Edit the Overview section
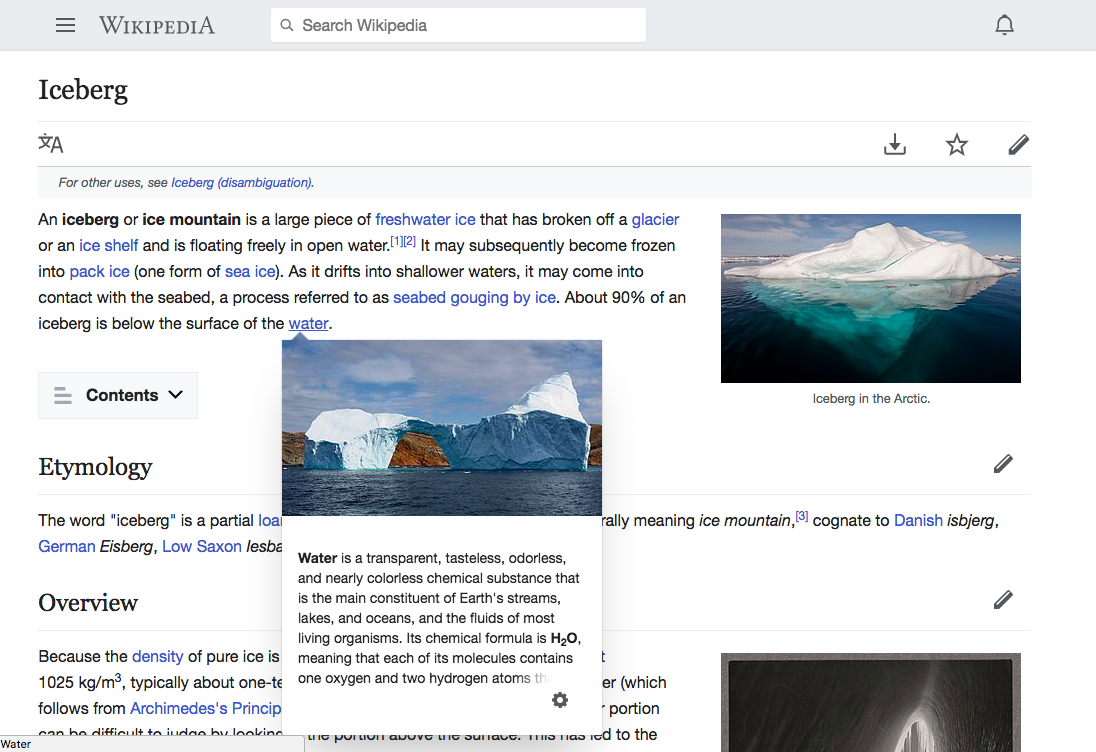1096x752 pixels. tap(1003, 599)
